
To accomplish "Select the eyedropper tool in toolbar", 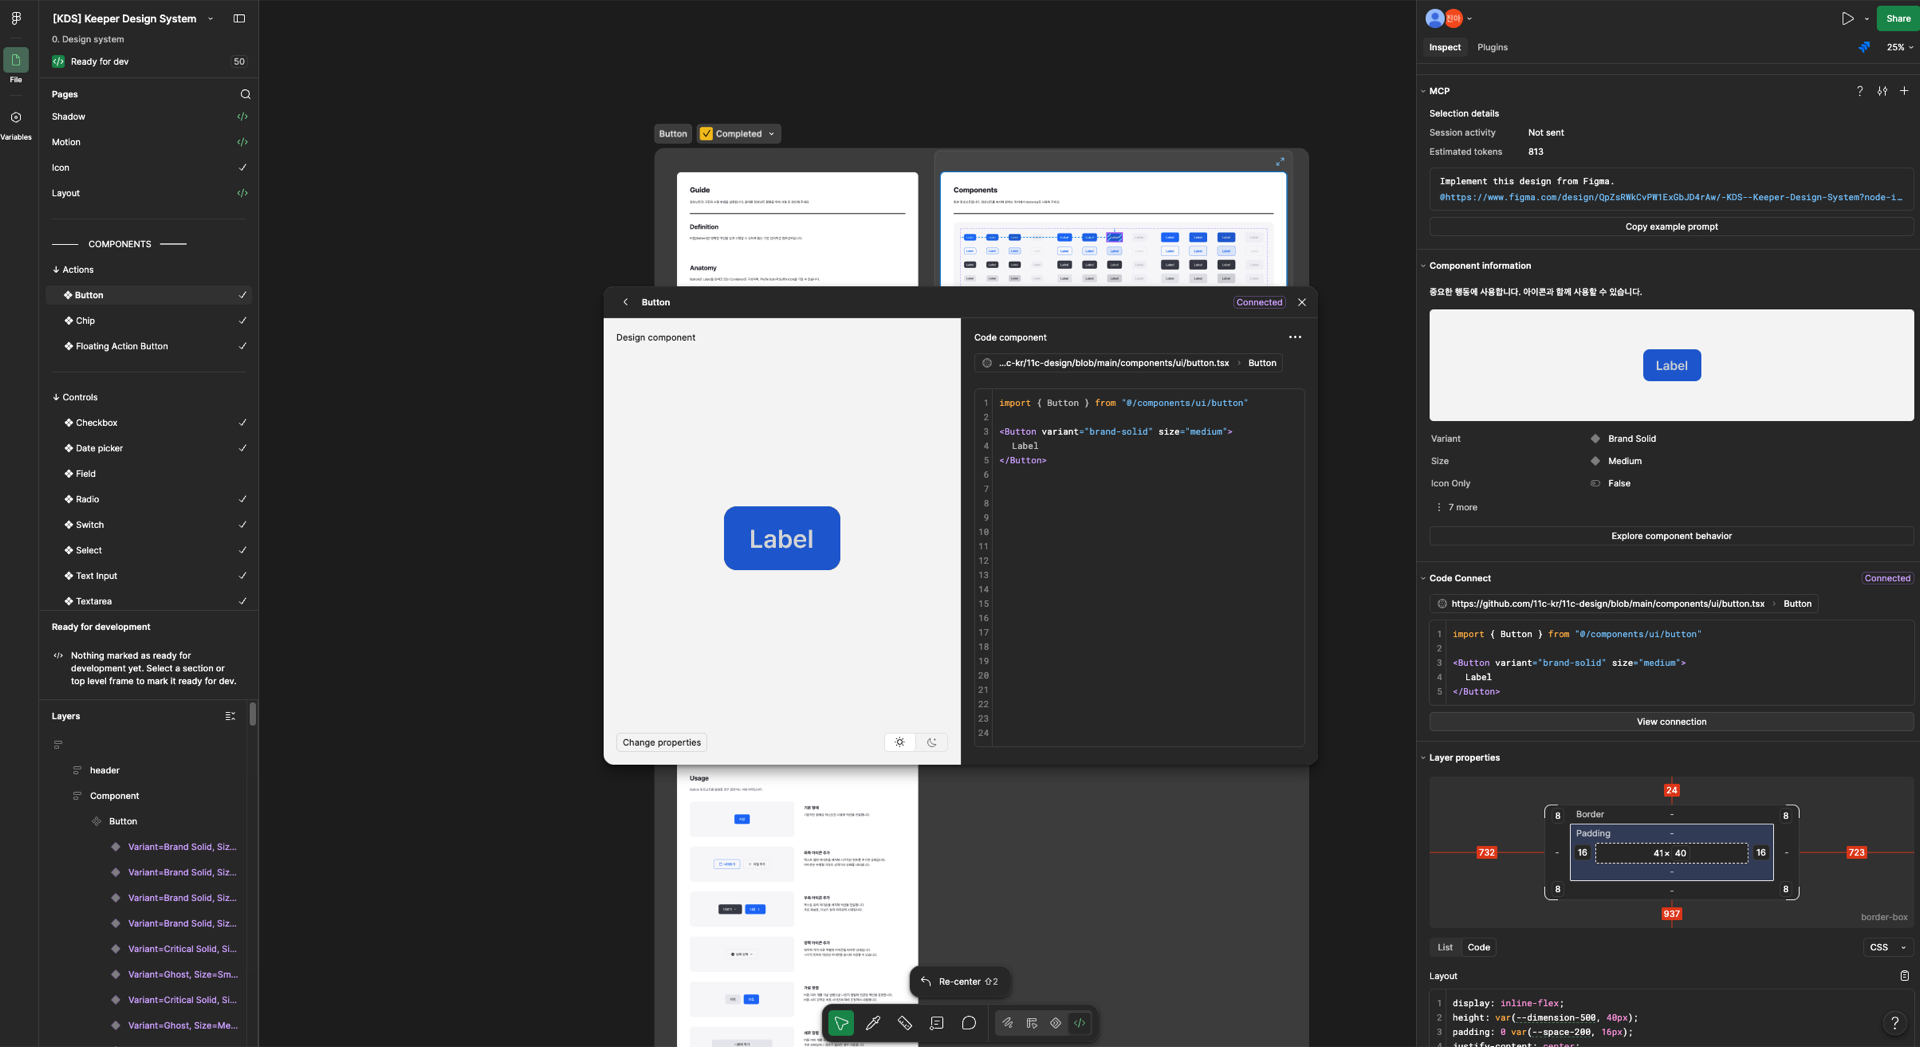I will pyautogui.click(x=873, y=1023).
